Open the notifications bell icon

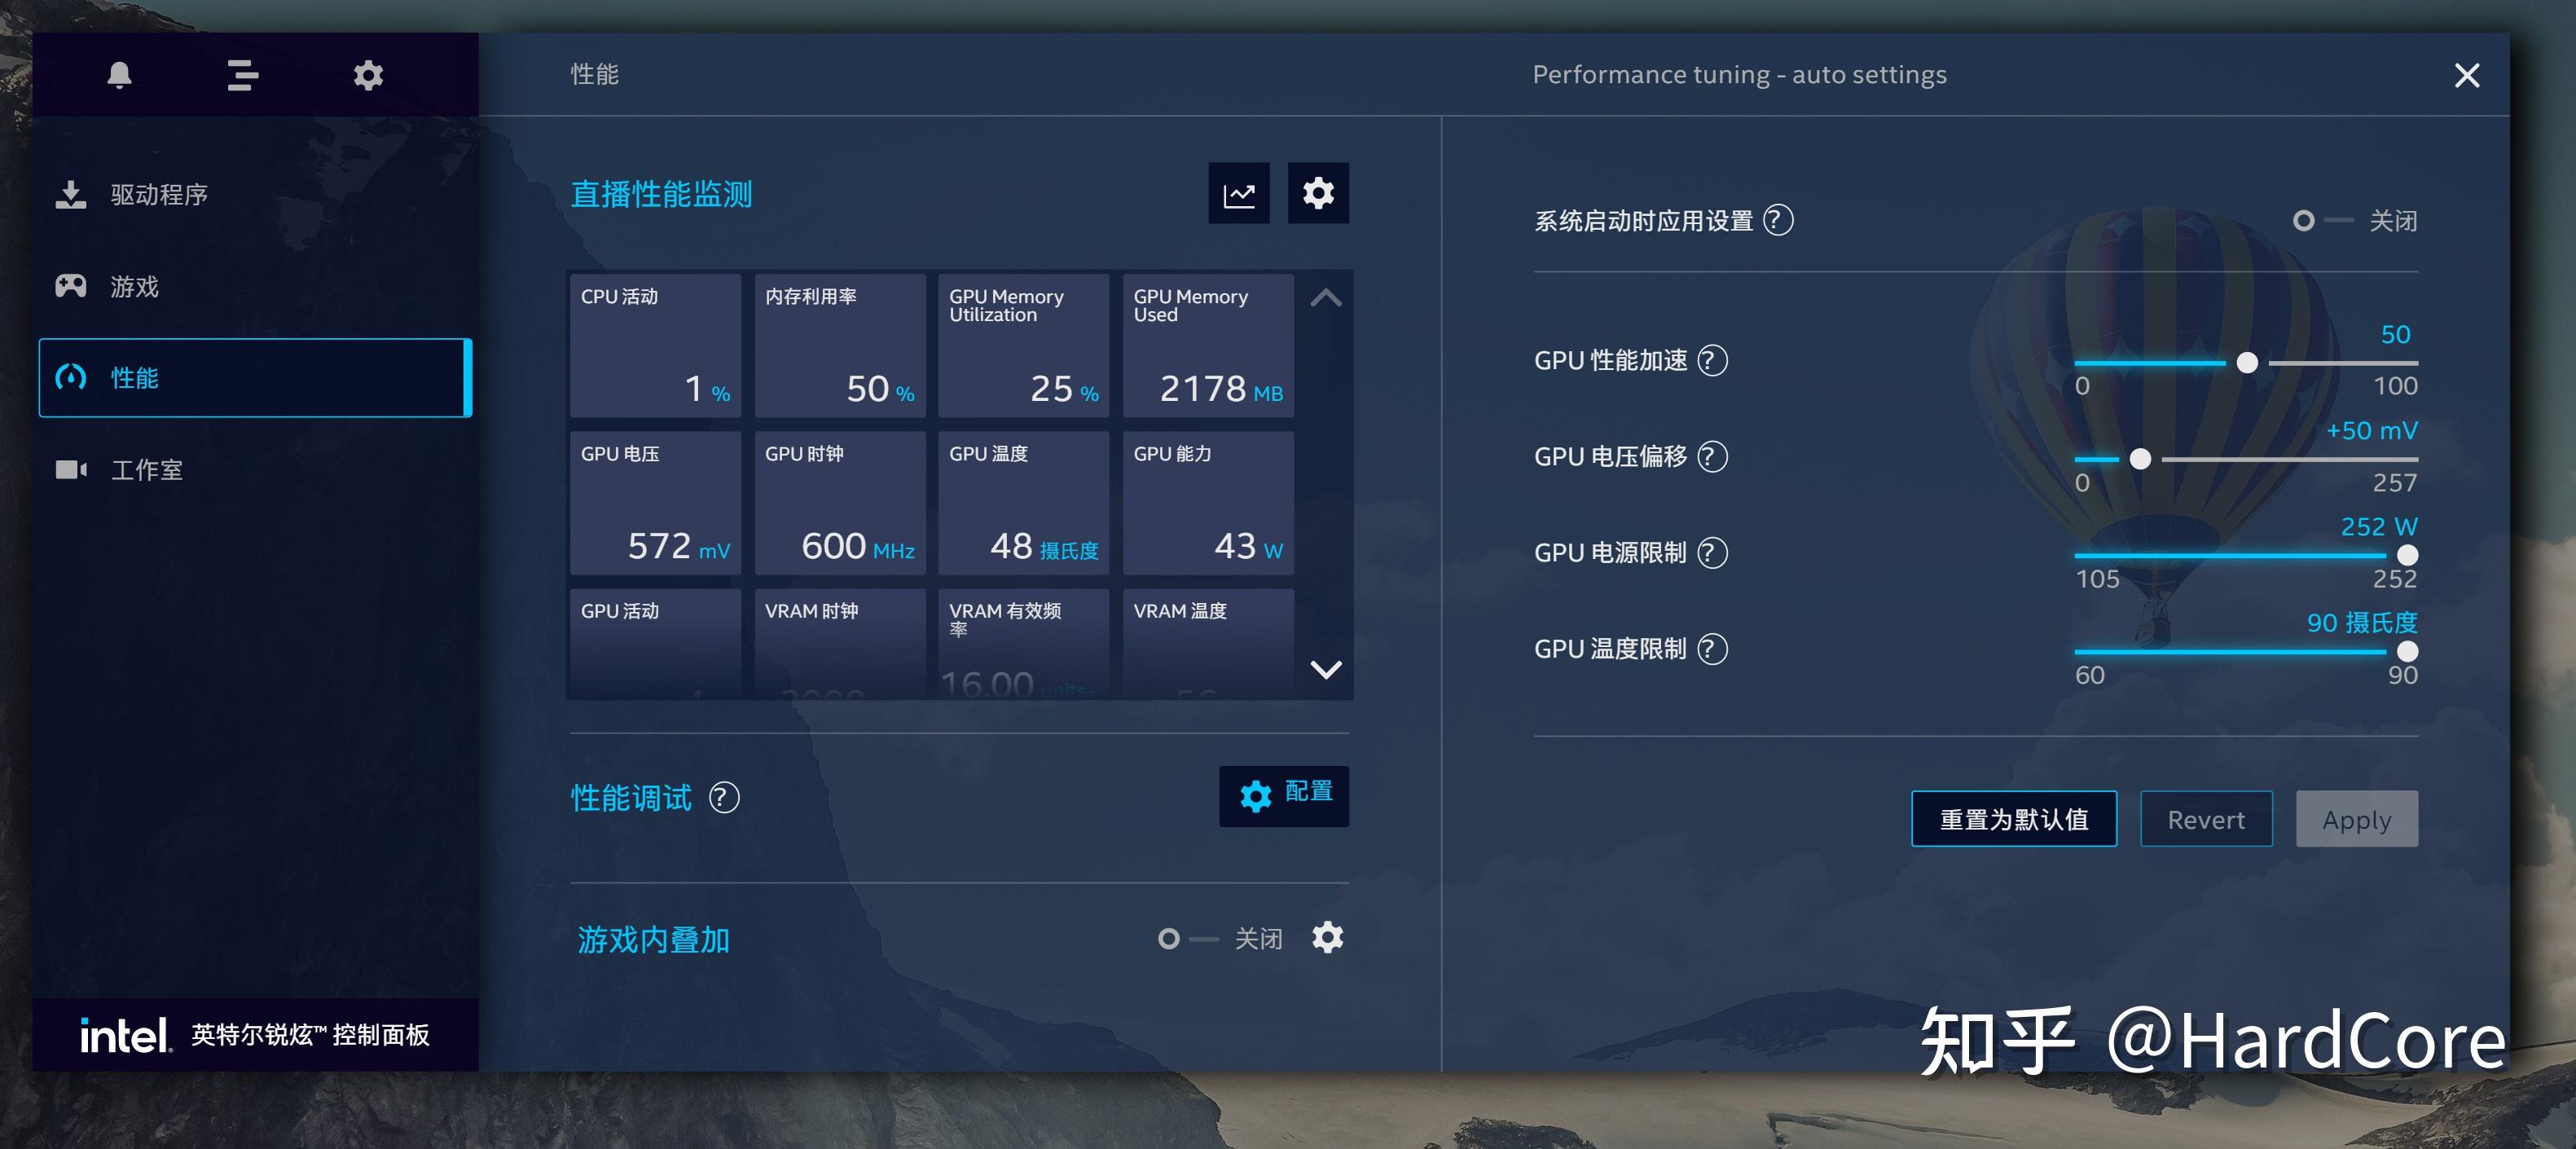pos(119,75)
